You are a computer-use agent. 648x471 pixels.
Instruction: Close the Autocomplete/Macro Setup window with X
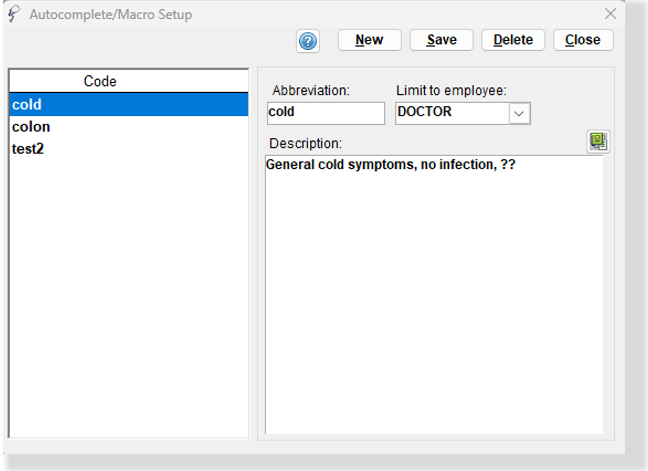tap(611, 14)
